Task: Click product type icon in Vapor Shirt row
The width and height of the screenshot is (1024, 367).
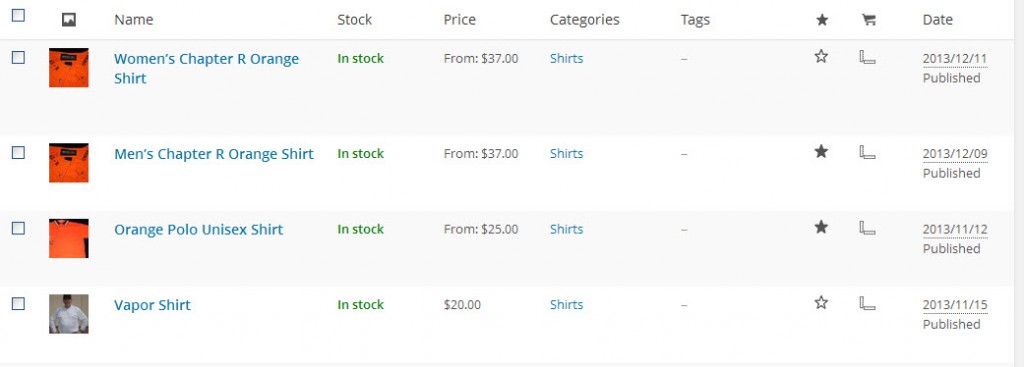Action: (x=867, y=303)
